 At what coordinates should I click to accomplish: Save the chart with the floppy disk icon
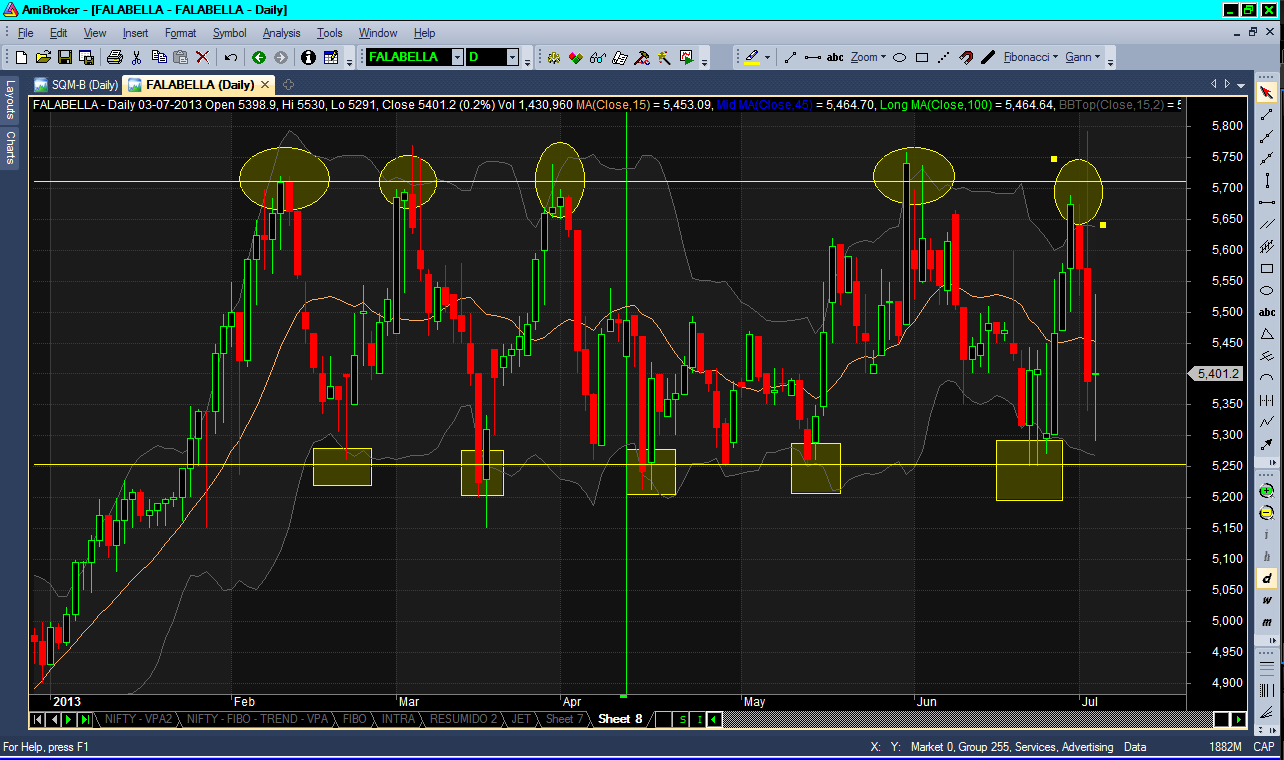point(65,57)
